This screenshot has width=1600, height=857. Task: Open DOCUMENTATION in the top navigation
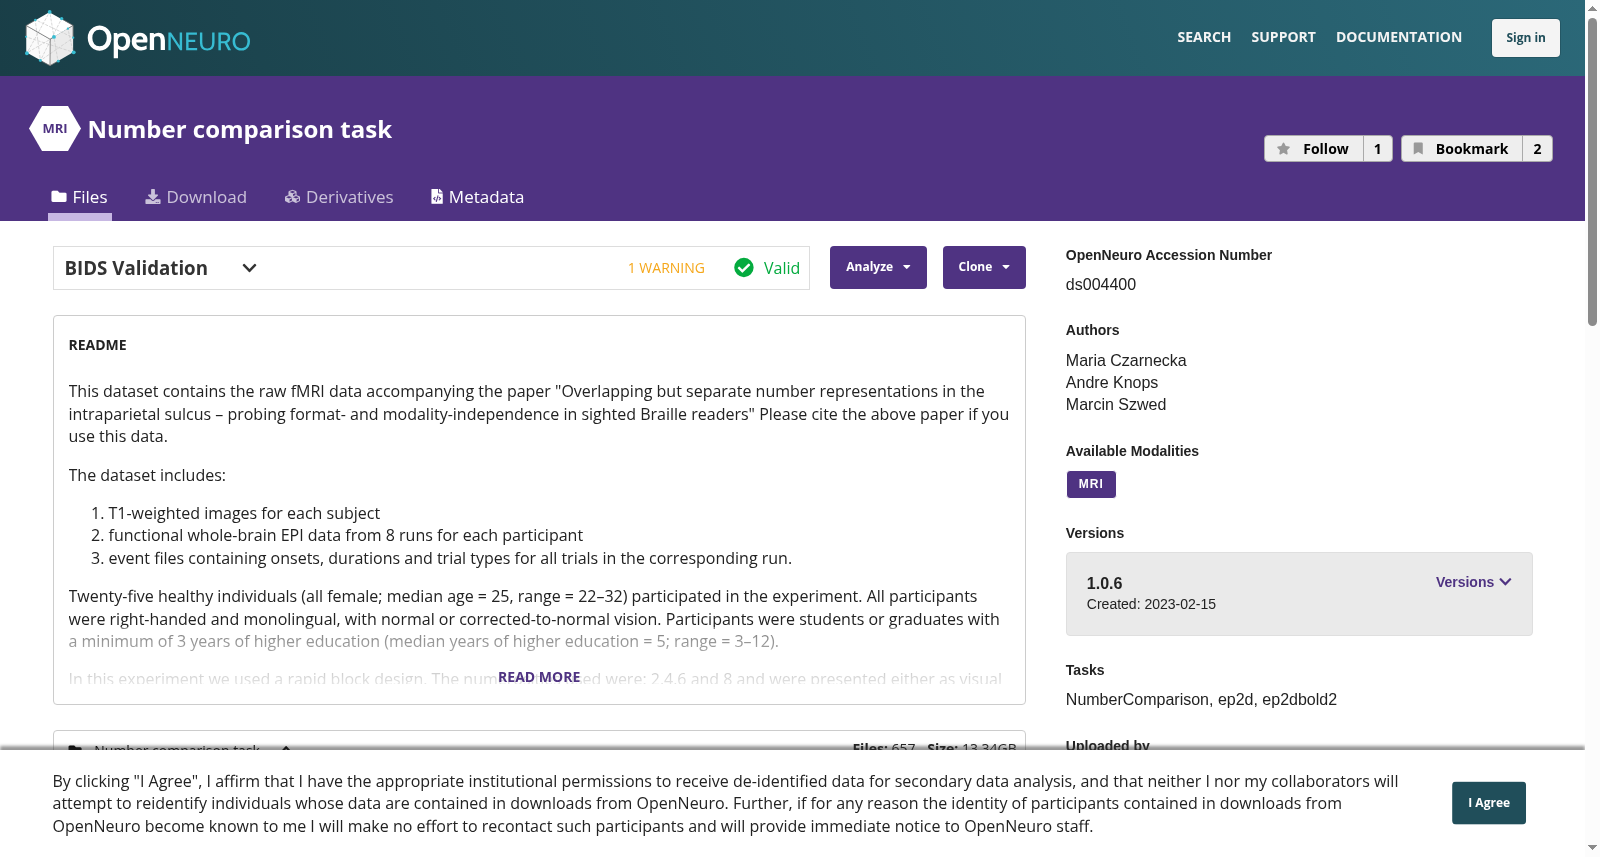[1399, 37]
